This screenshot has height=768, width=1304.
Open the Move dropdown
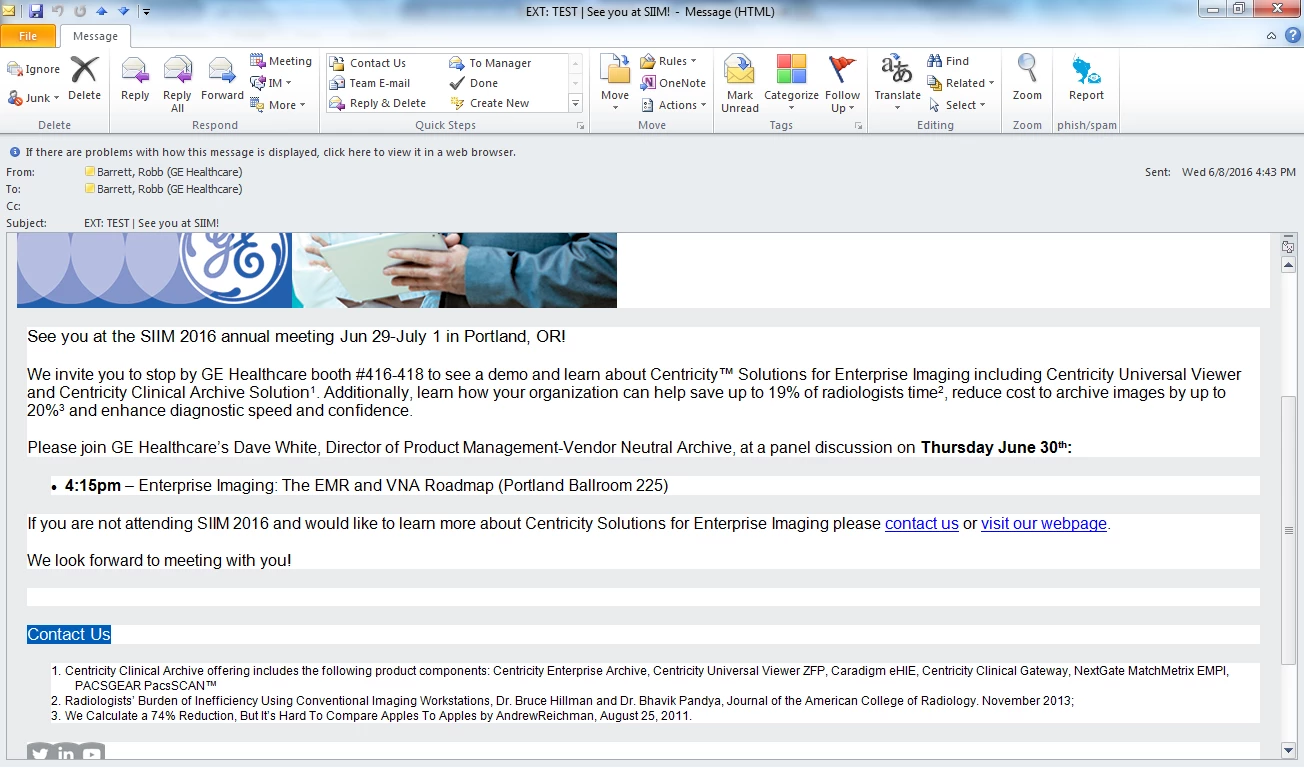[615, 81]
